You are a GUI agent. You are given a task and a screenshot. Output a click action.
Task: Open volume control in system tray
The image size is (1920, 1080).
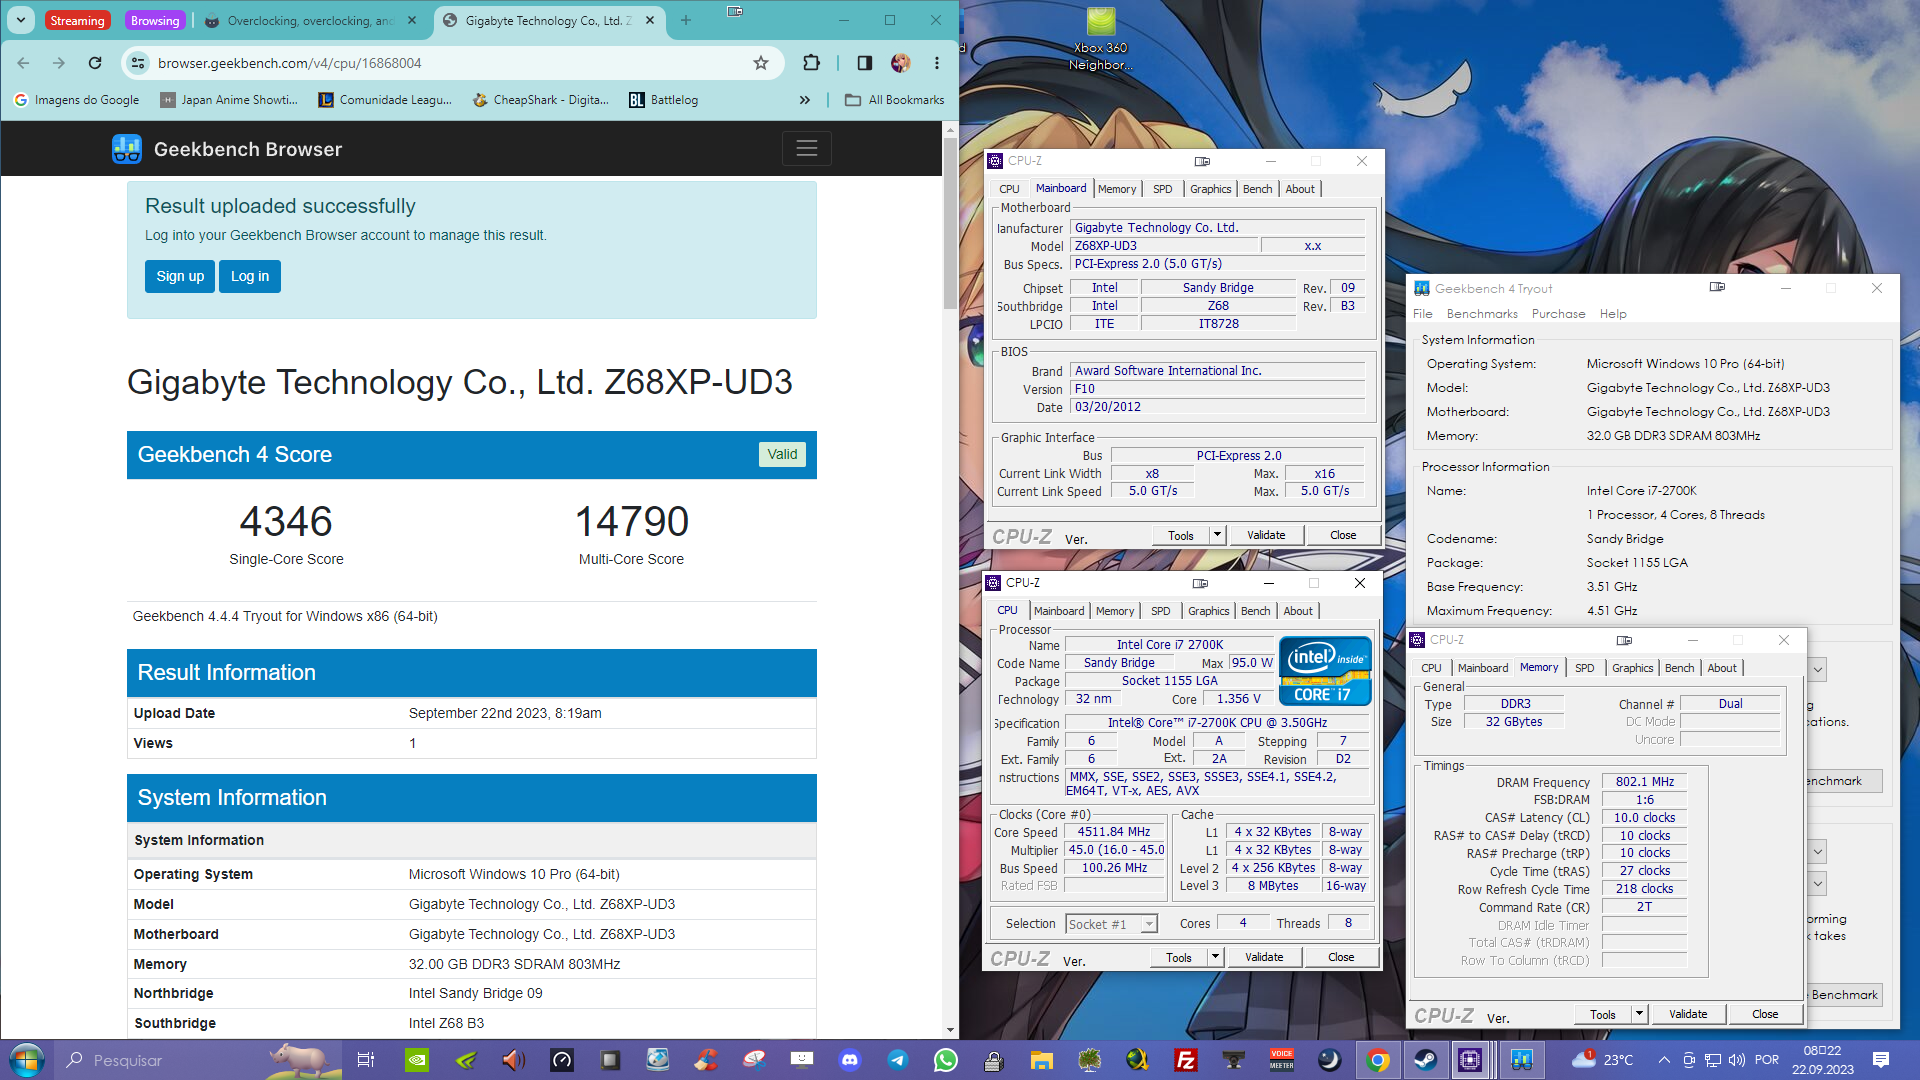[x=1737, y=1060]
